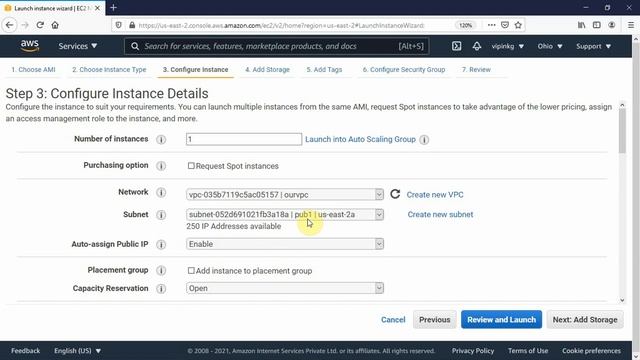
Task: Open Feedback in the footer
Action: [25, 351]
